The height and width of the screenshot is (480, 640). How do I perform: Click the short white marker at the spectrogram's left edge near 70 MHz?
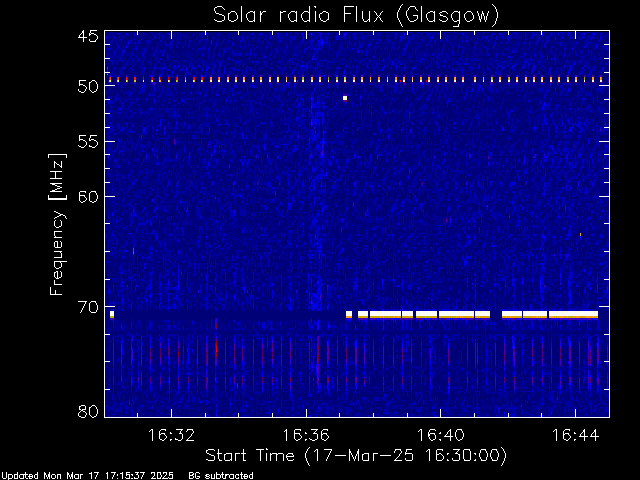pos(112,314)
